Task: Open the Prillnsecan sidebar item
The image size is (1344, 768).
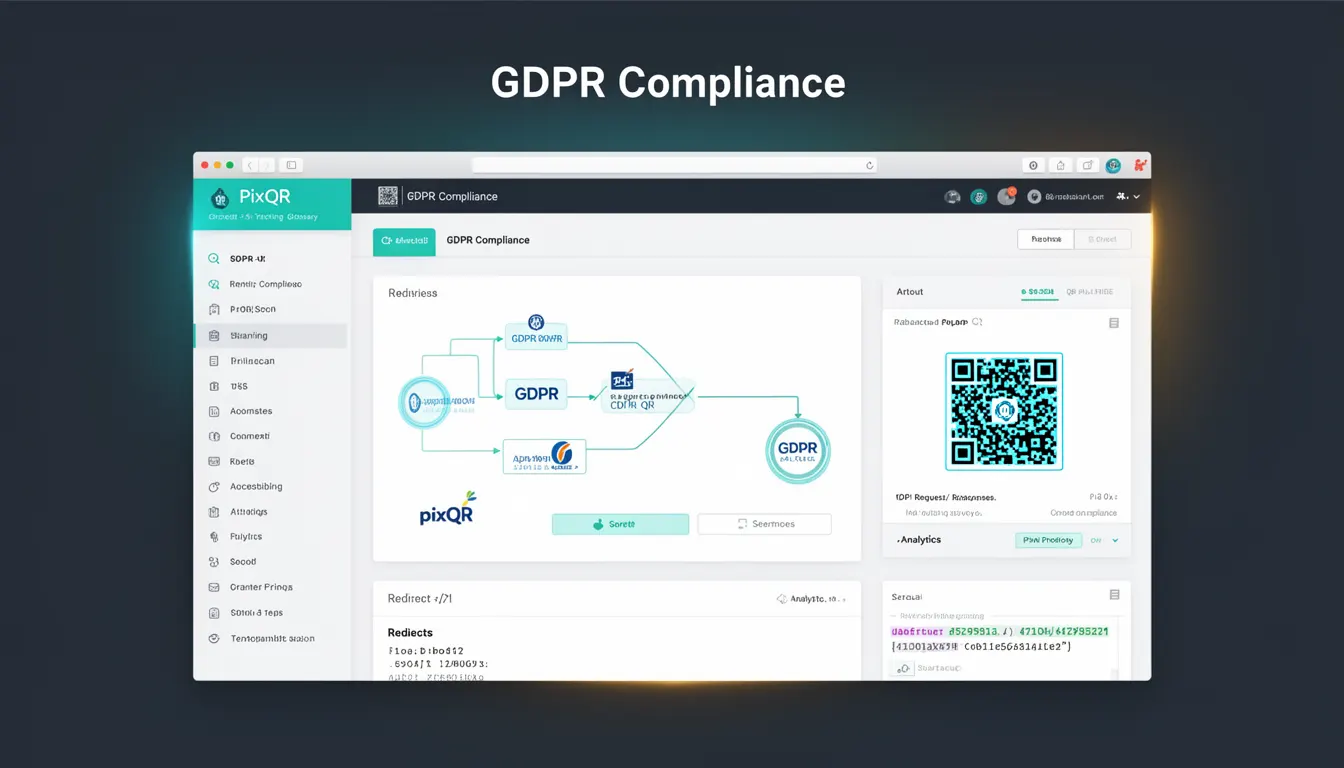Action: [x=270, y=361]
